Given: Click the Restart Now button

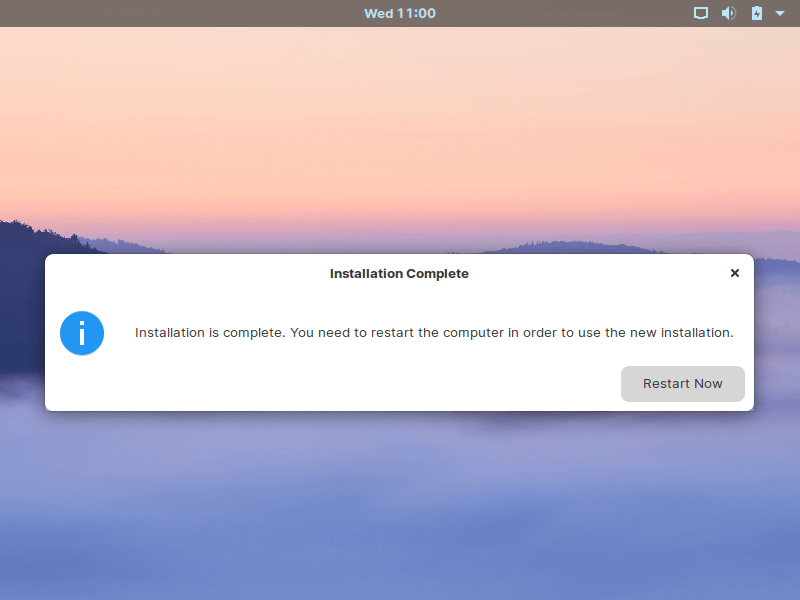Looking at the screenshot, I should 682,384.
